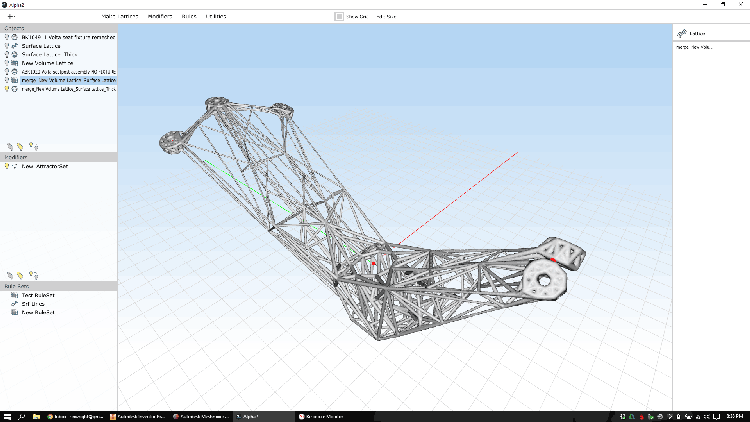This screenshot has width=750, height=422.
Task: Click the Modifiers panel header
Action: pos(58,157)
